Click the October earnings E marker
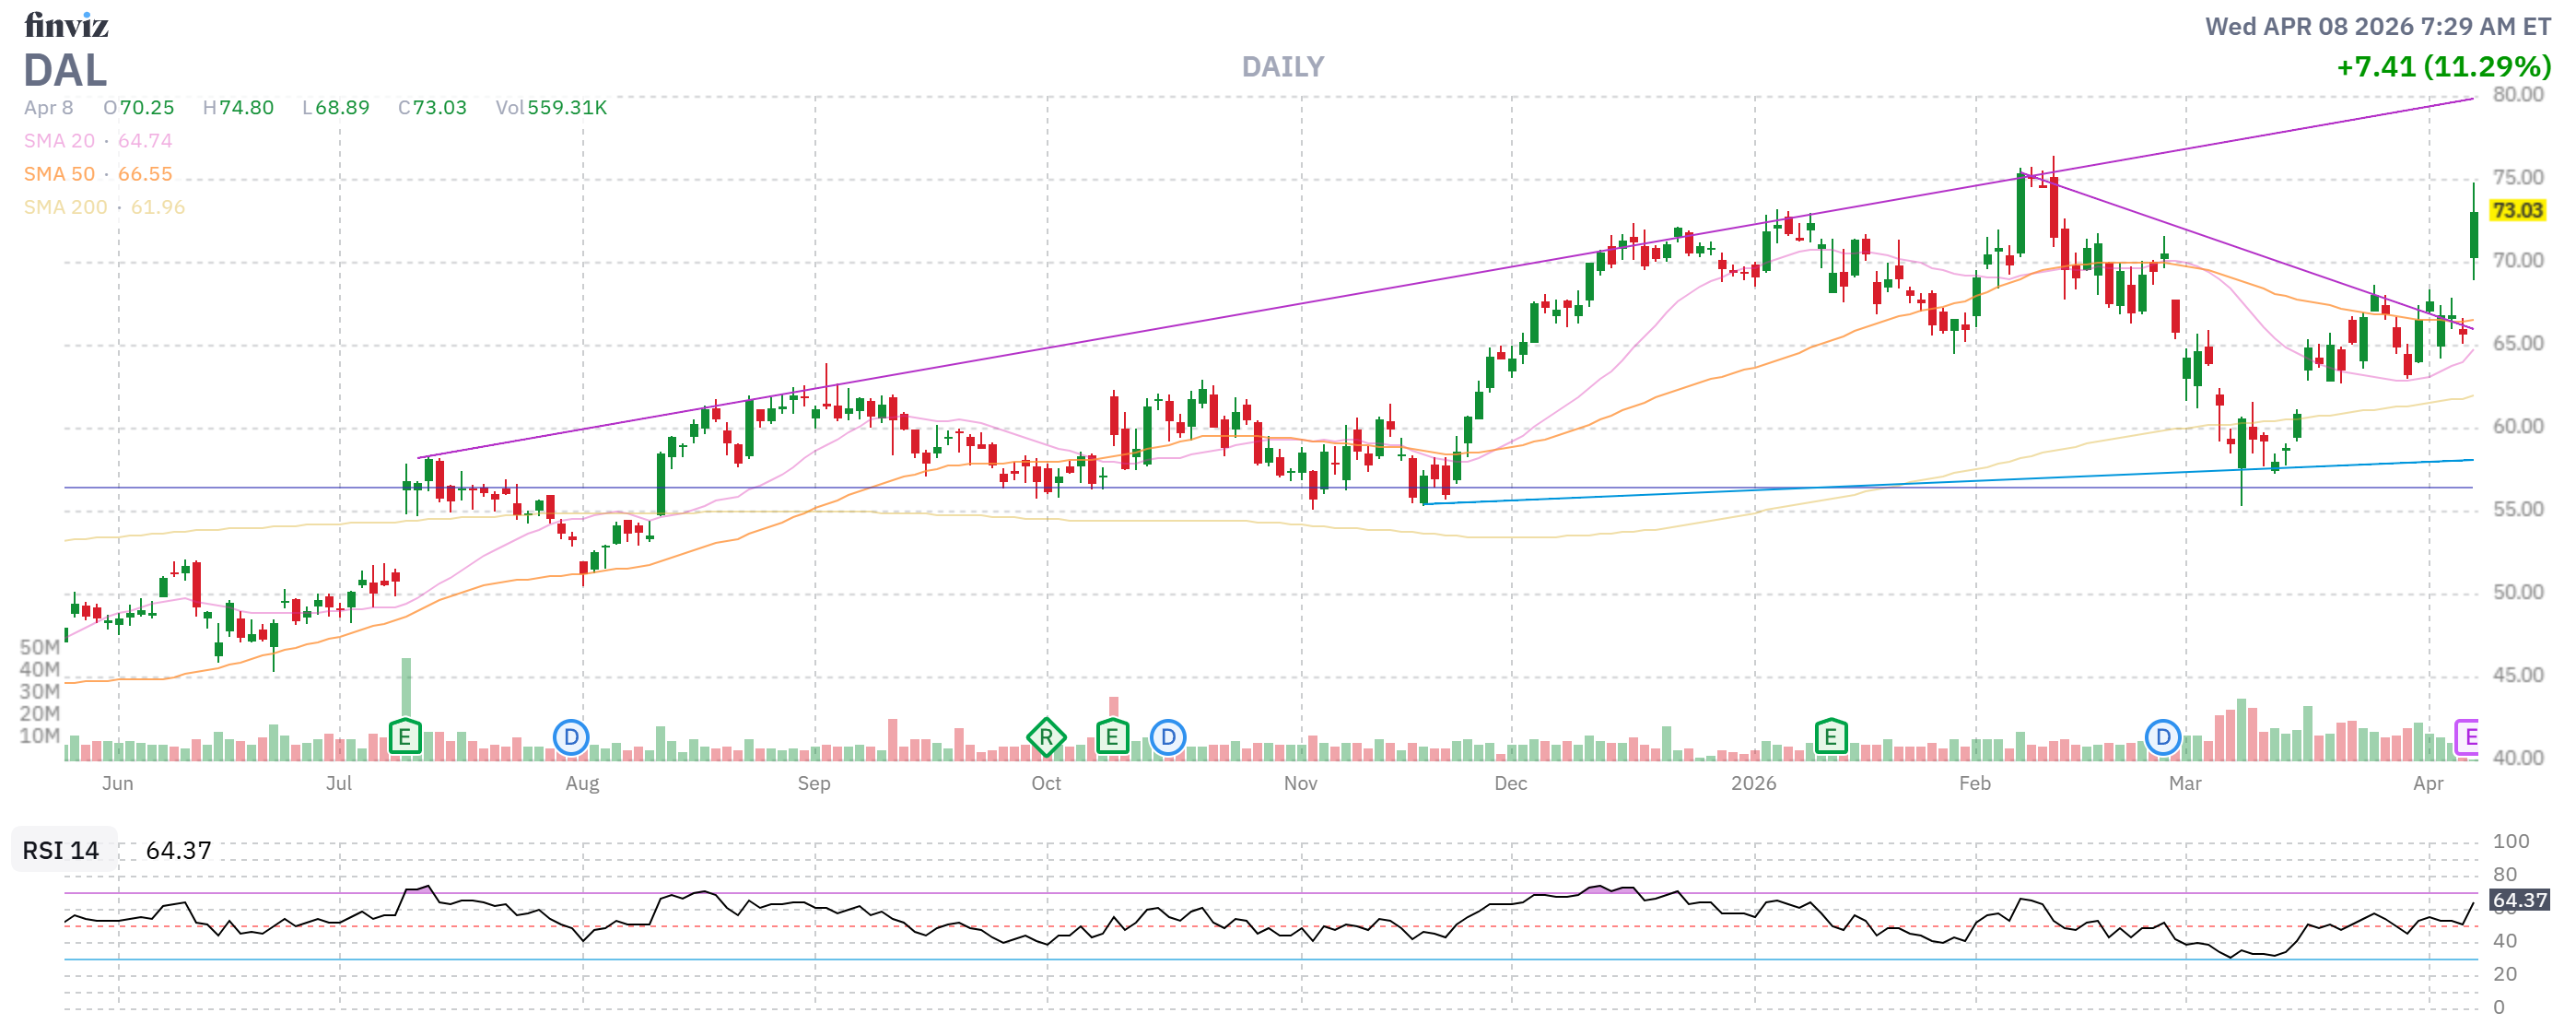The width and height of the screenshot is (2576, 1036). point(1112,738)
